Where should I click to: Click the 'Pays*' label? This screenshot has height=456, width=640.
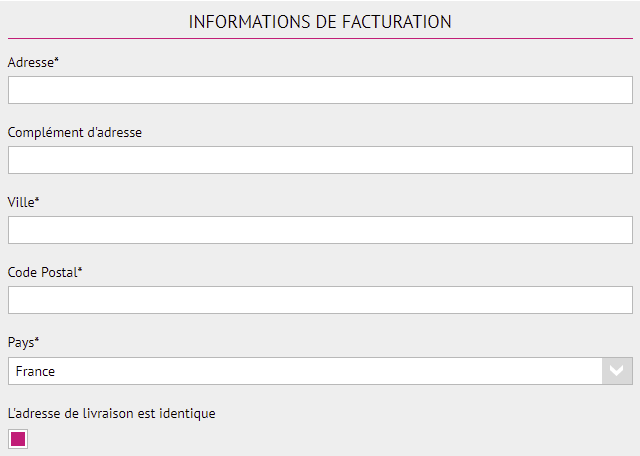point(23,342)
